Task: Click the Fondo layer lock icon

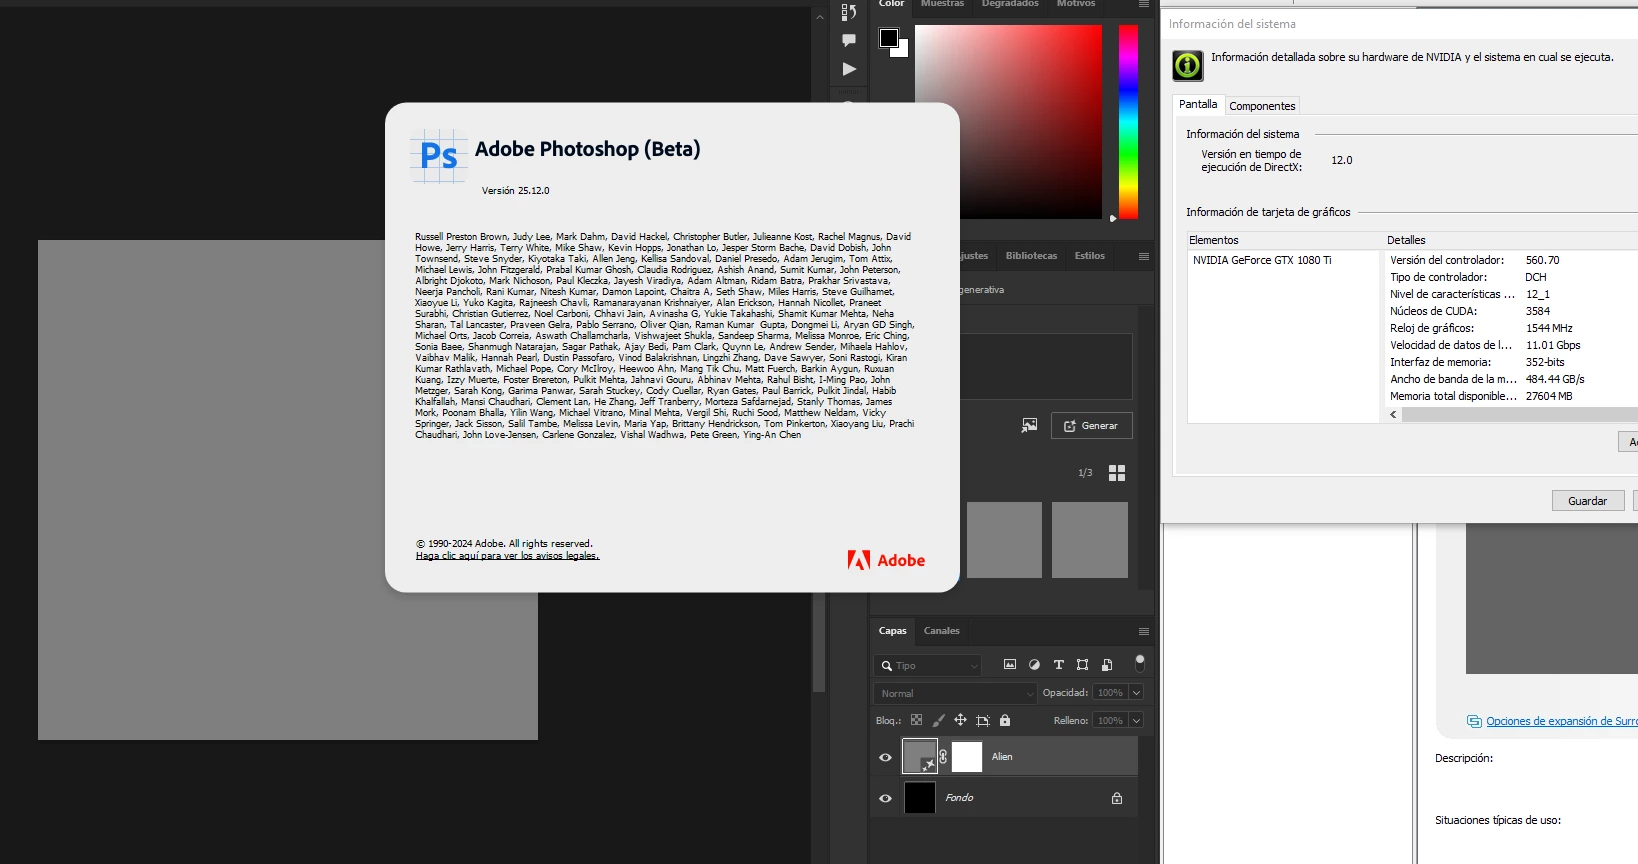Action: click(1117, 798)
